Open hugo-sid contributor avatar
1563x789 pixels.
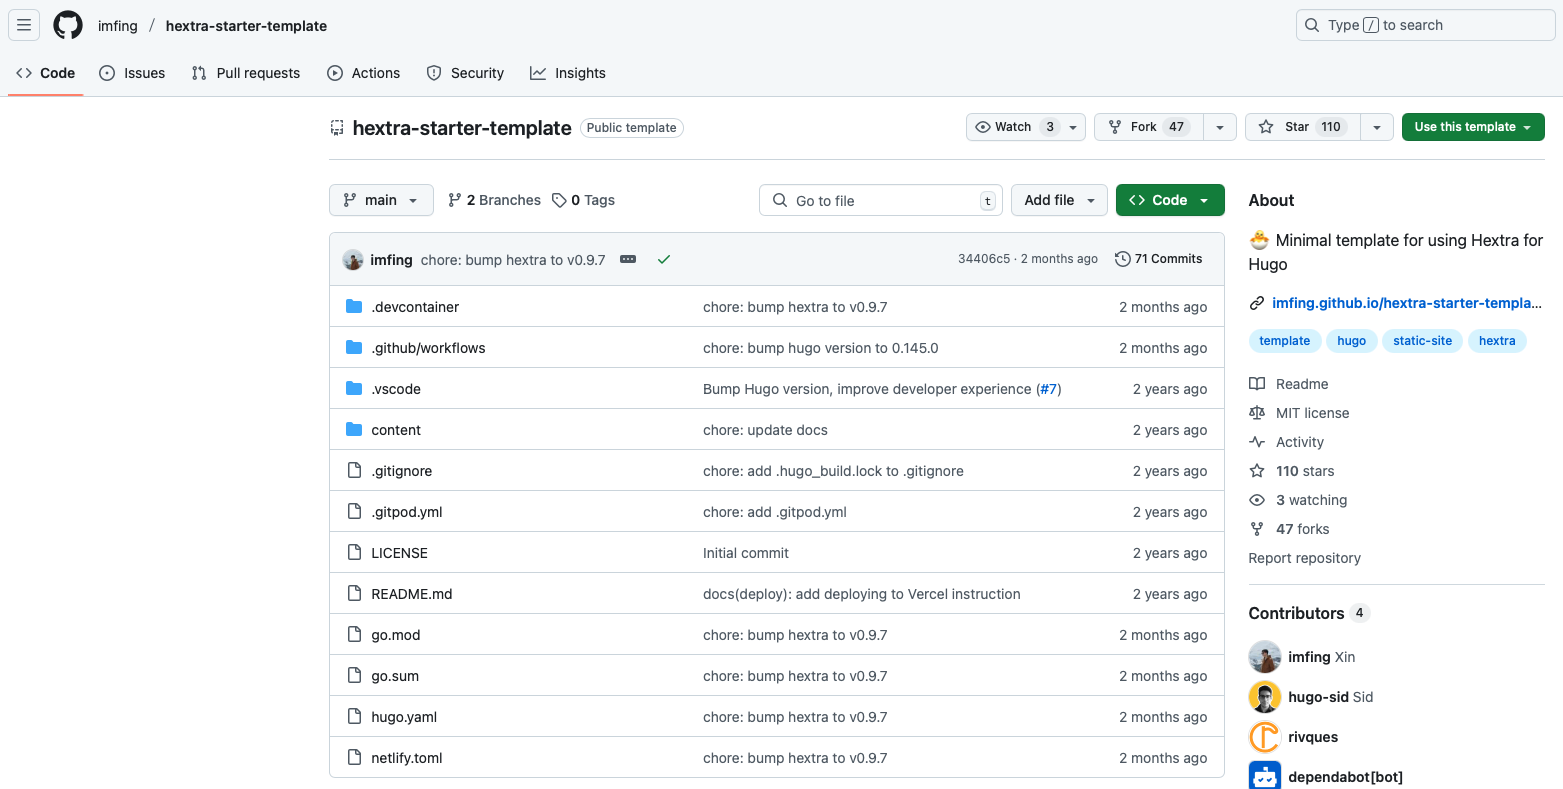(x=1265, y=697)
